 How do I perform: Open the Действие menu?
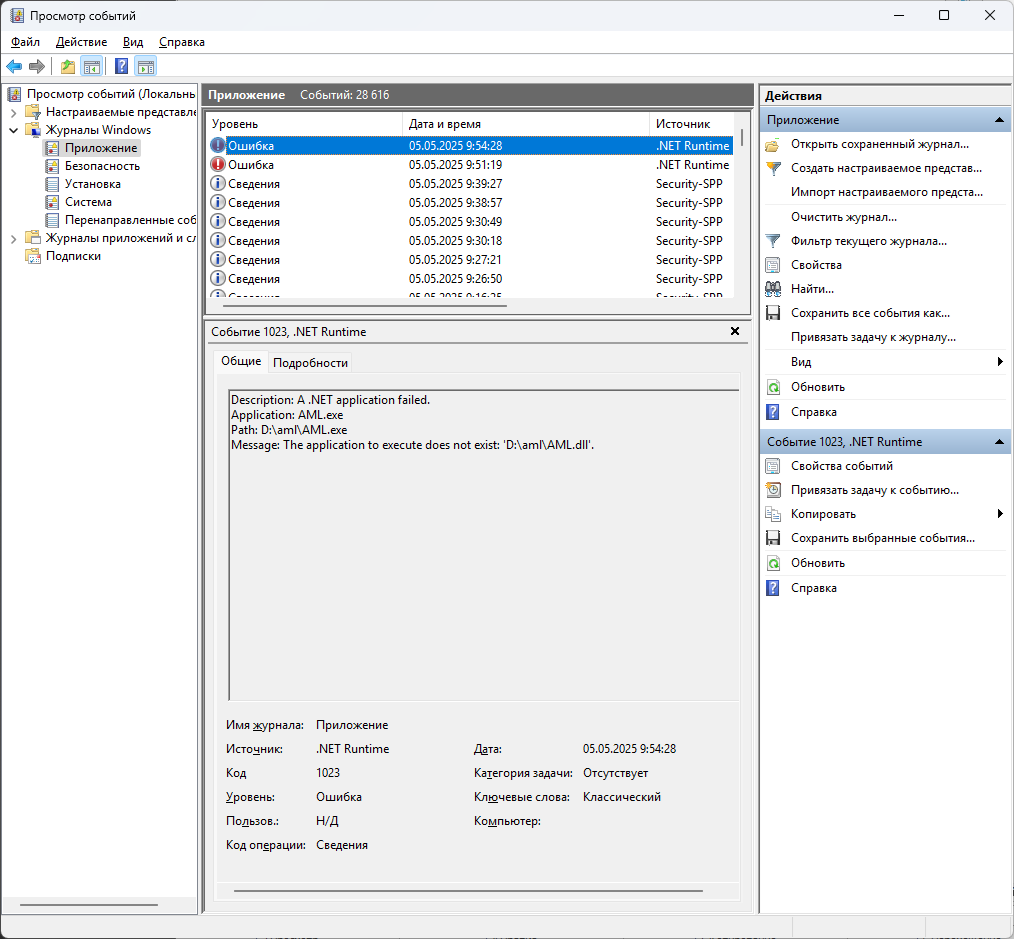tap(81, 42)
